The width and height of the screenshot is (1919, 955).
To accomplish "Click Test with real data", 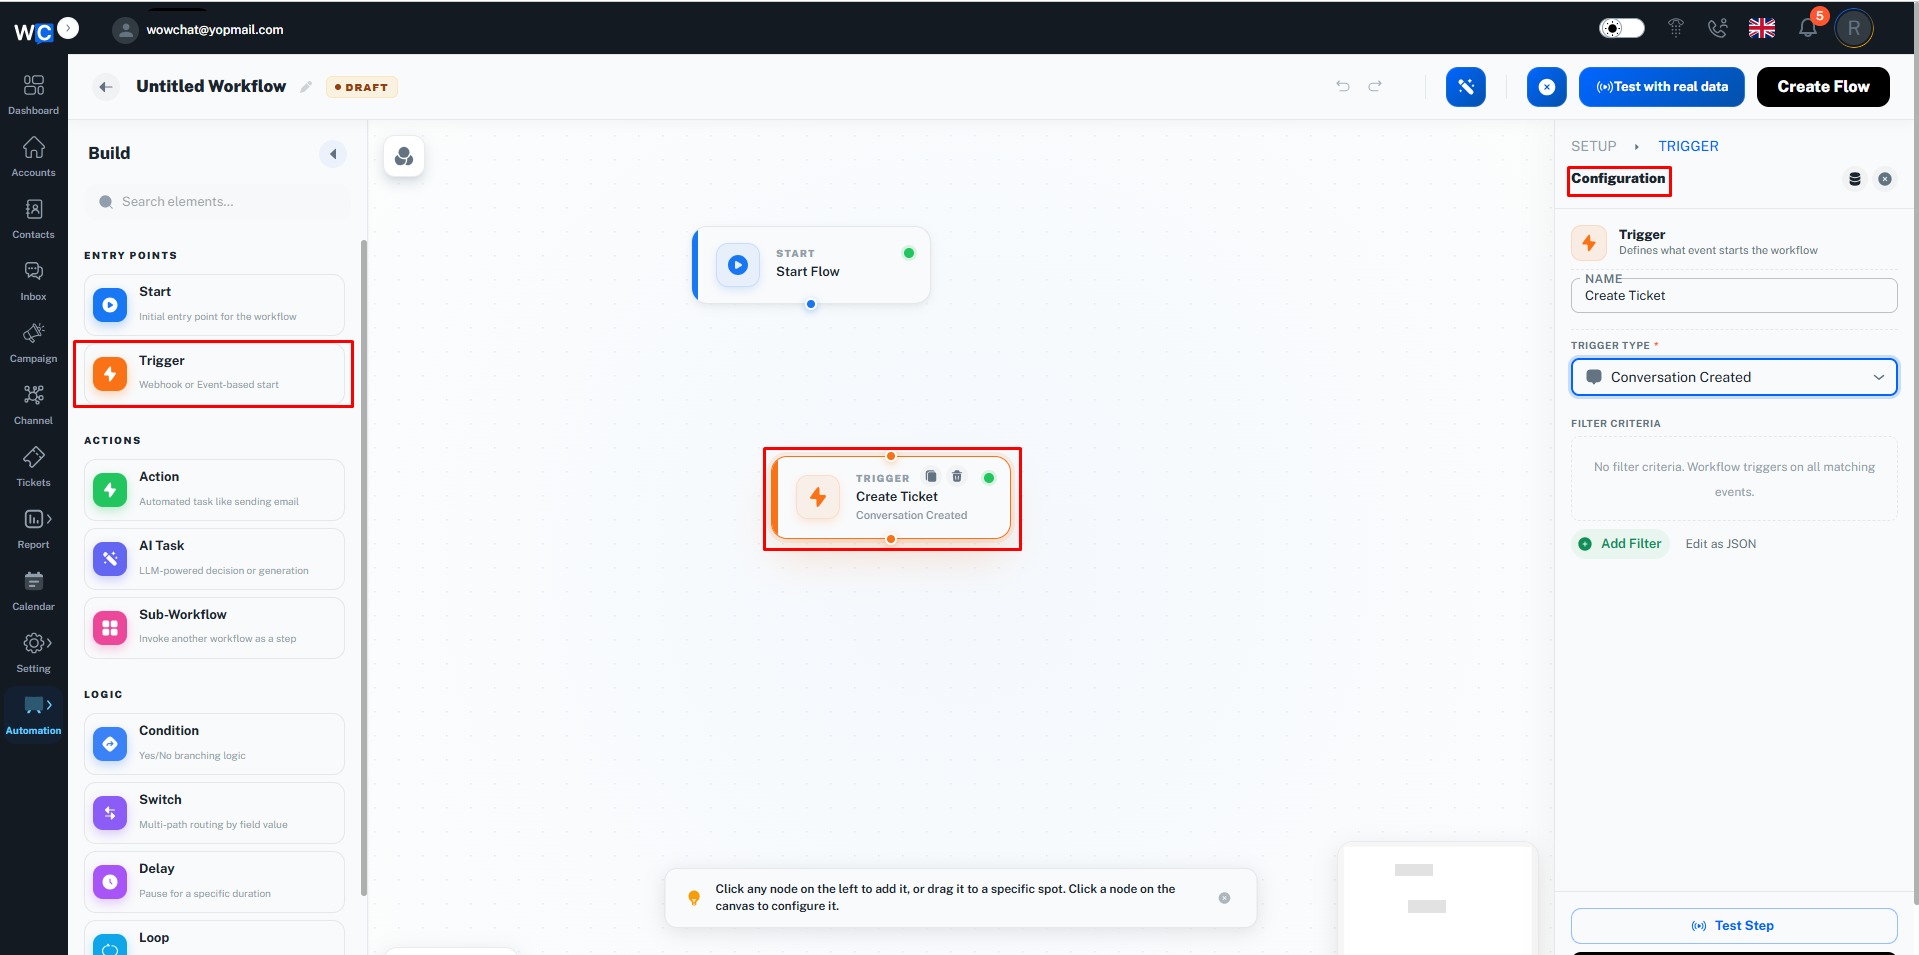I will [x=1662, y=87].
